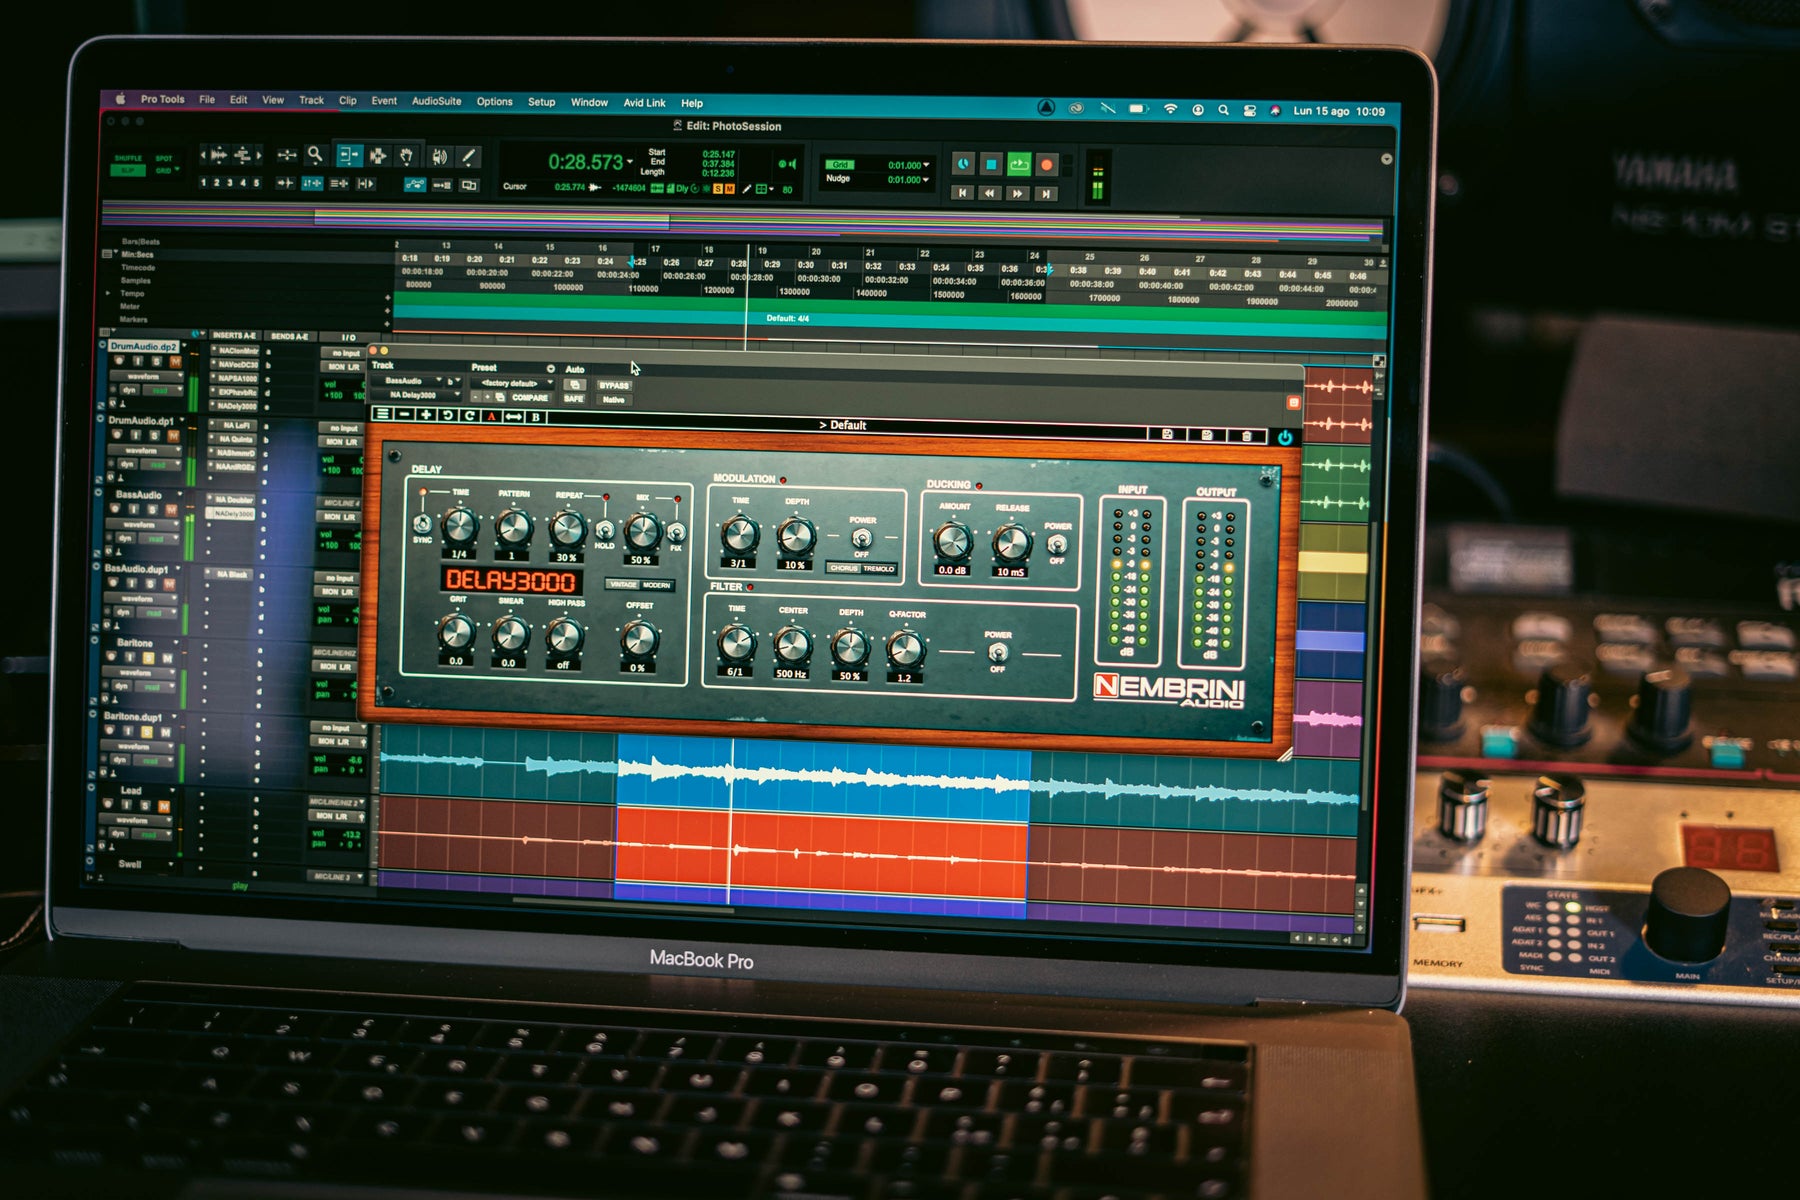Select the A preset slot in Delay3000
This screenshot has width=1800, height=1200.
point(491,416)
